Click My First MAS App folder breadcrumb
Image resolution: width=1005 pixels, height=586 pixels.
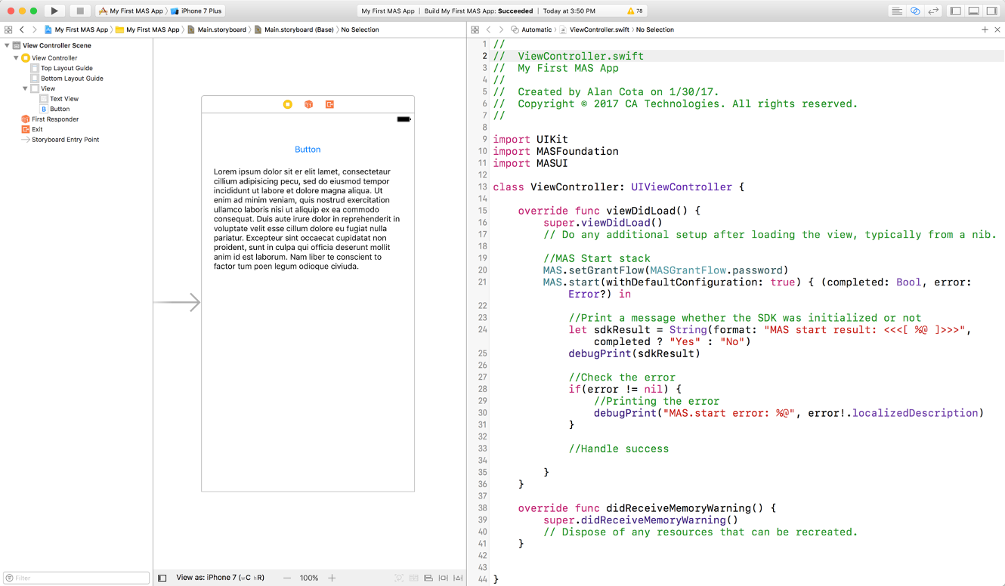pyautogui.click(x=147, y=29)
